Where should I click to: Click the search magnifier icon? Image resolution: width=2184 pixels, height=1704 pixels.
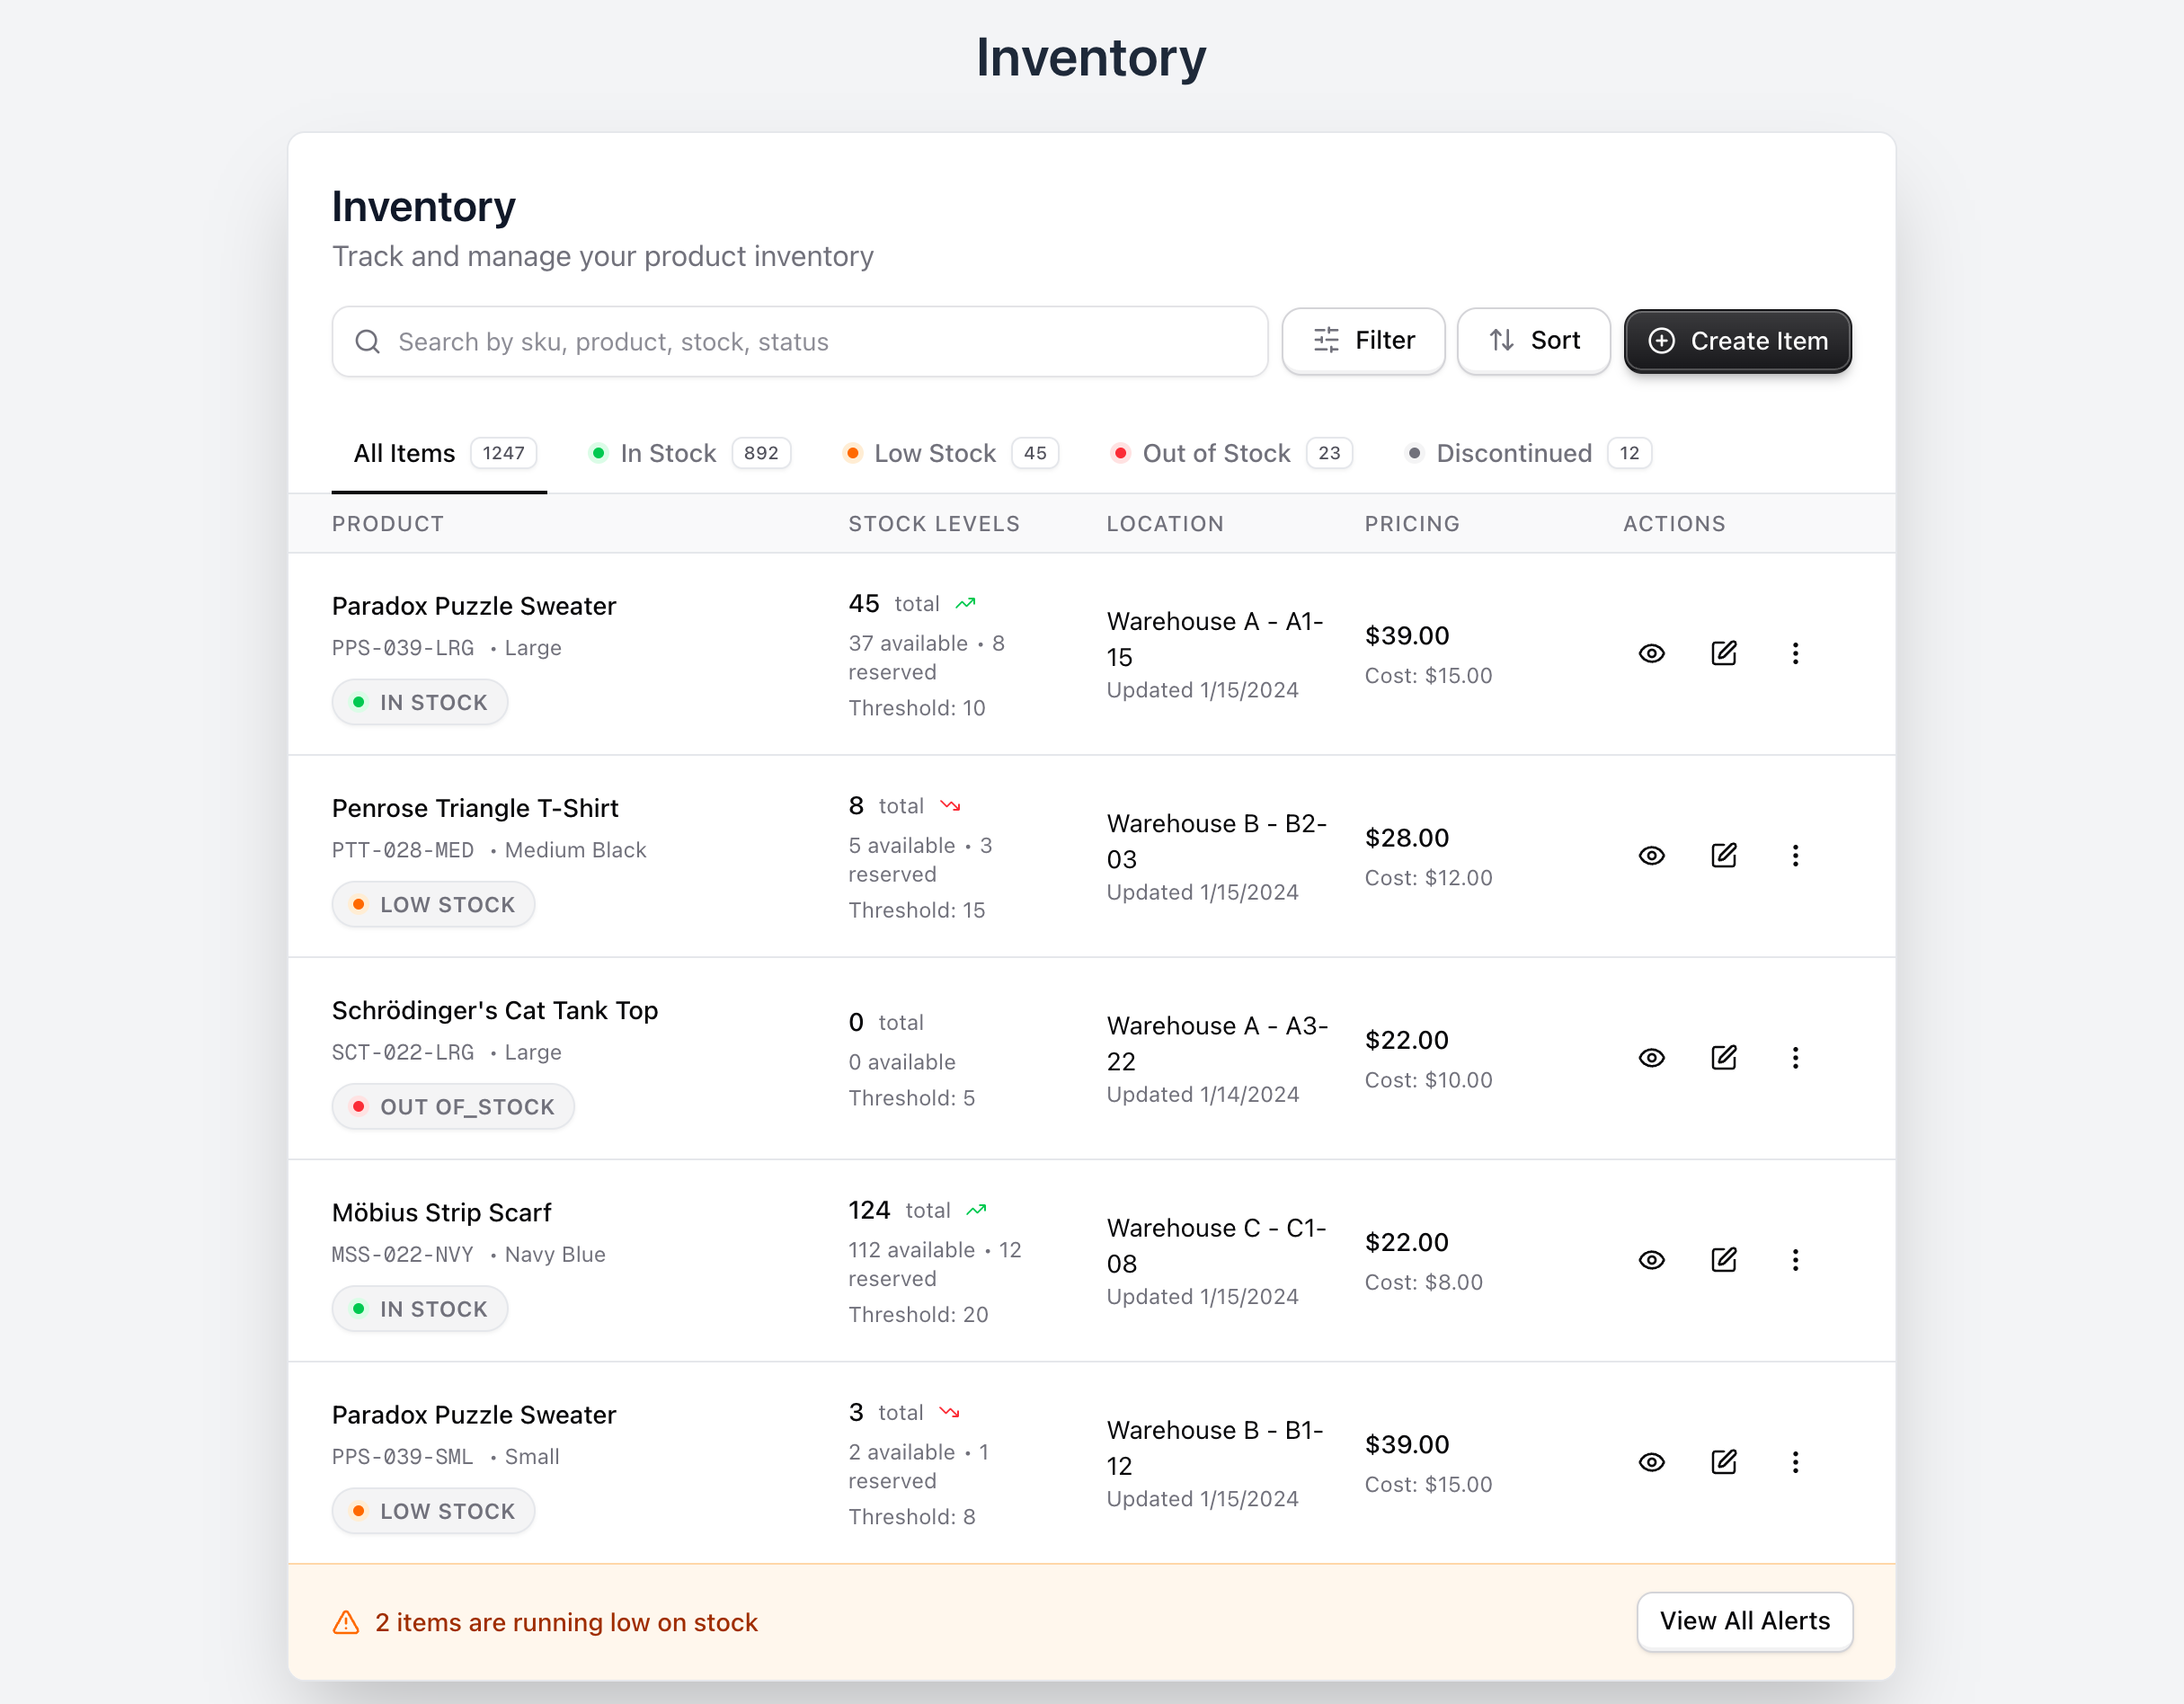pyautogui.click(x=367, y=342)
